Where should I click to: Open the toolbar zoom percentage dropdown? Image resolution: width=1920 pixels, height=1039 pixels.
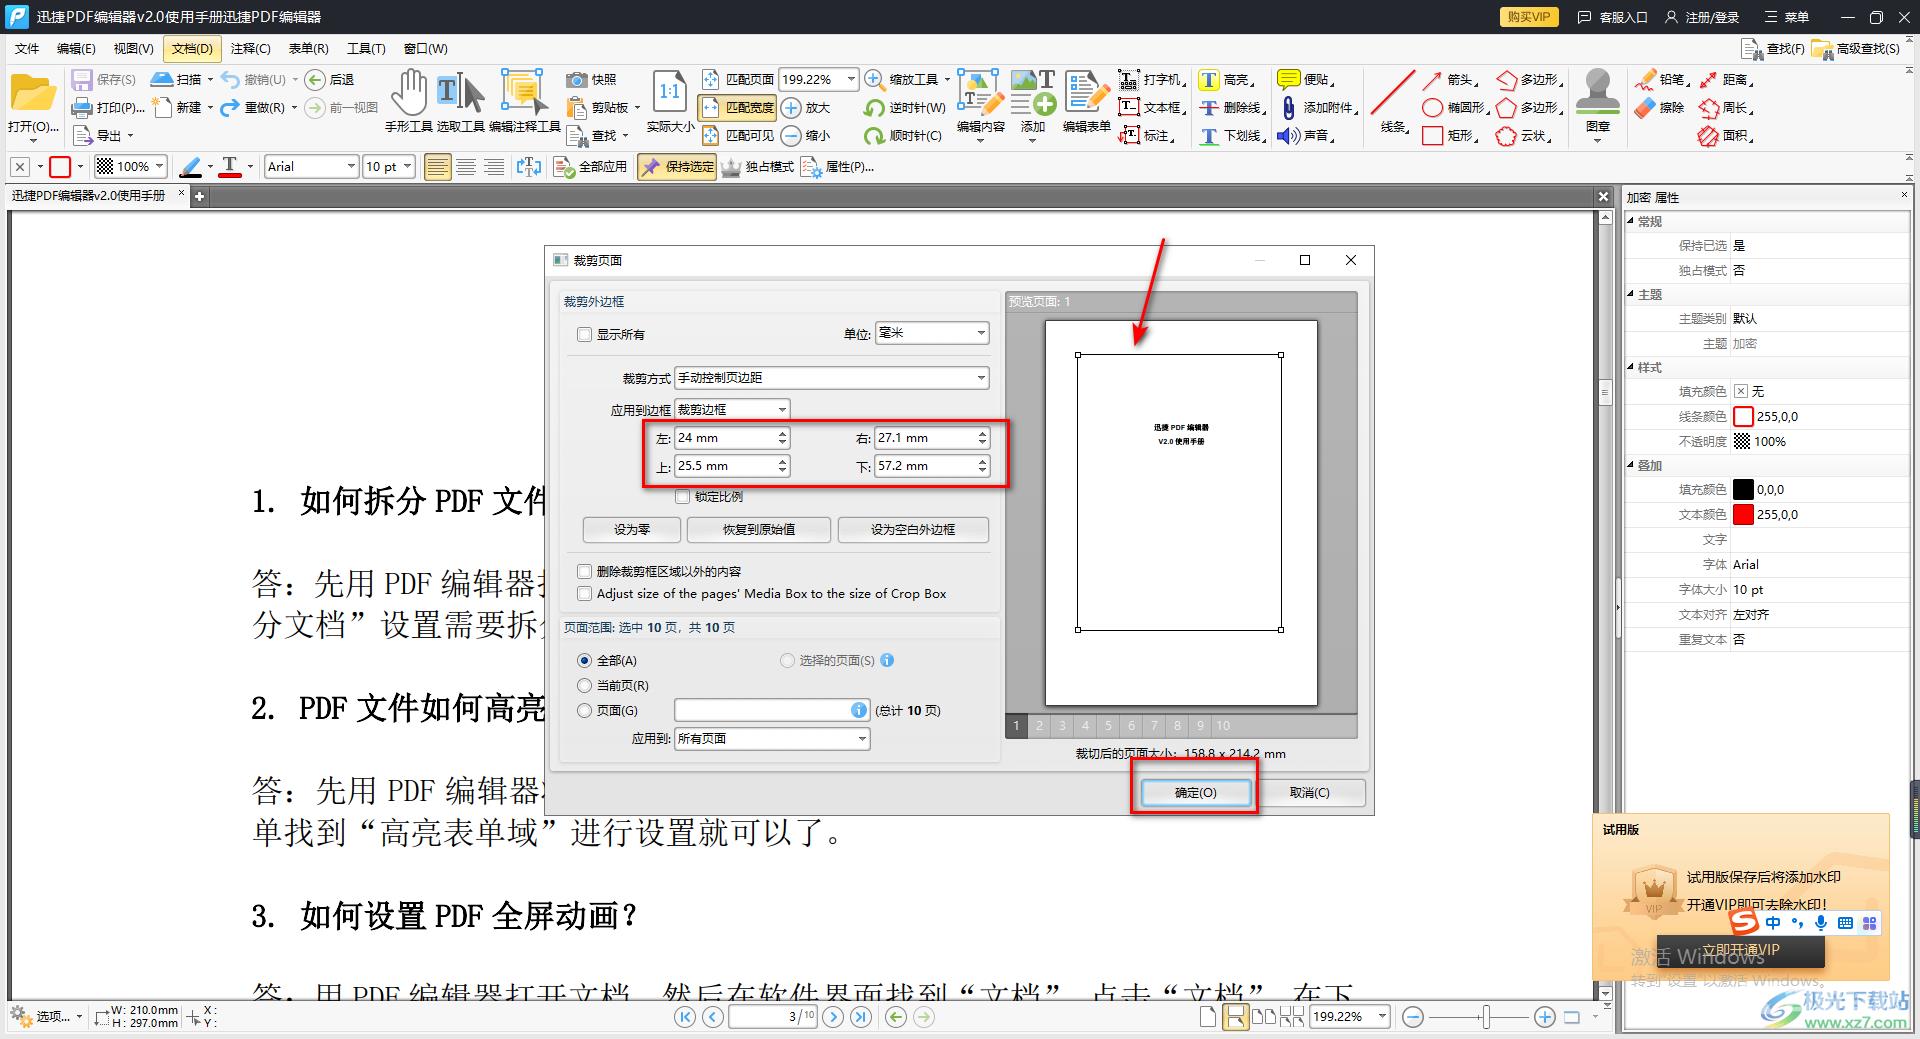pyautogui.click(x=818, y=80)
